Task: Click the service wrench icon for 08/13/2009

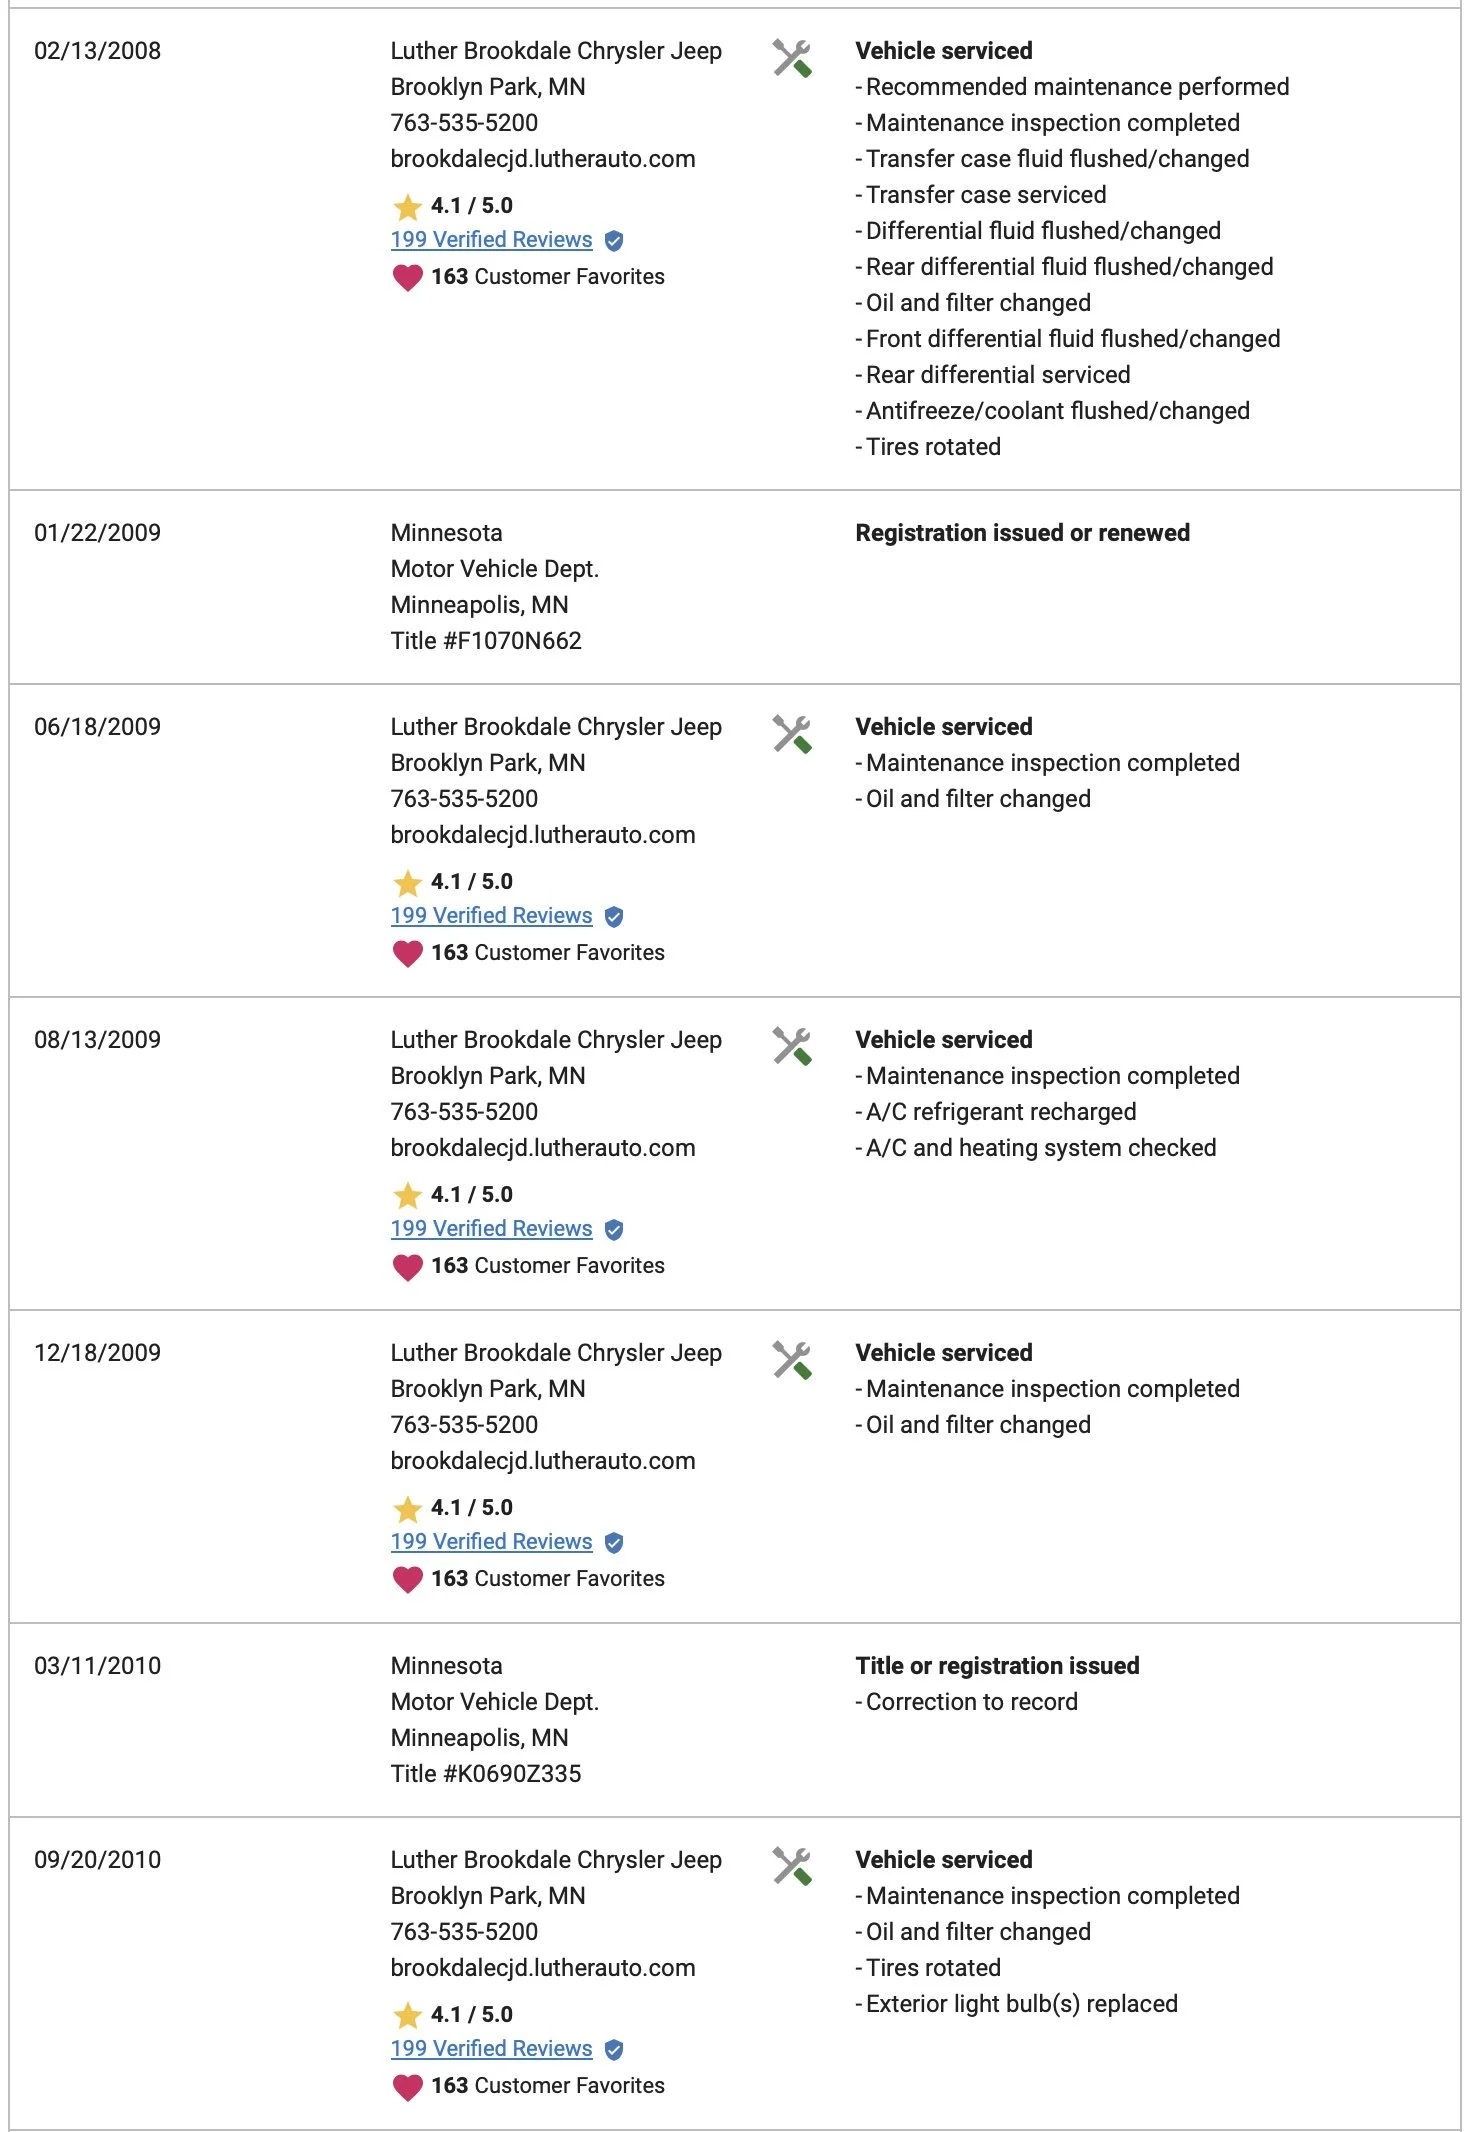Action: pos(792,1047)
